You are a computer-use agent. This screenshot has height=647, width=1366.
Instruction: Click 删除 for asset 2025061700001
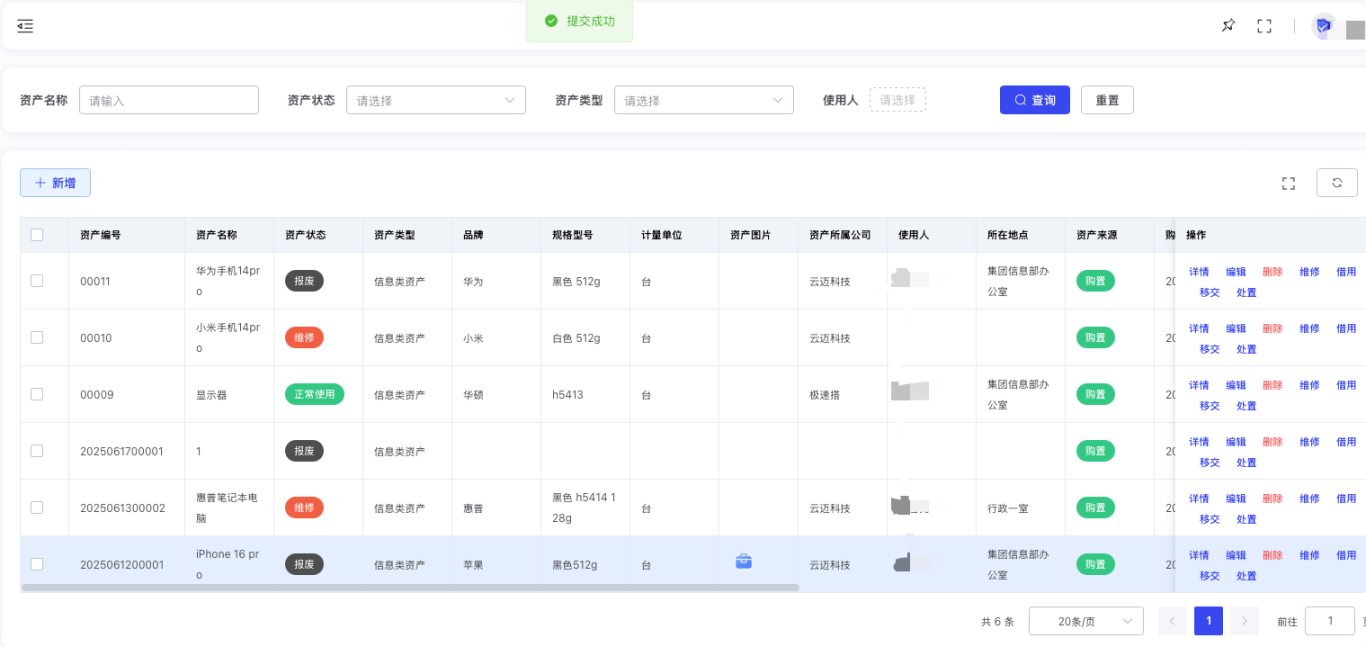point(1272,442)
